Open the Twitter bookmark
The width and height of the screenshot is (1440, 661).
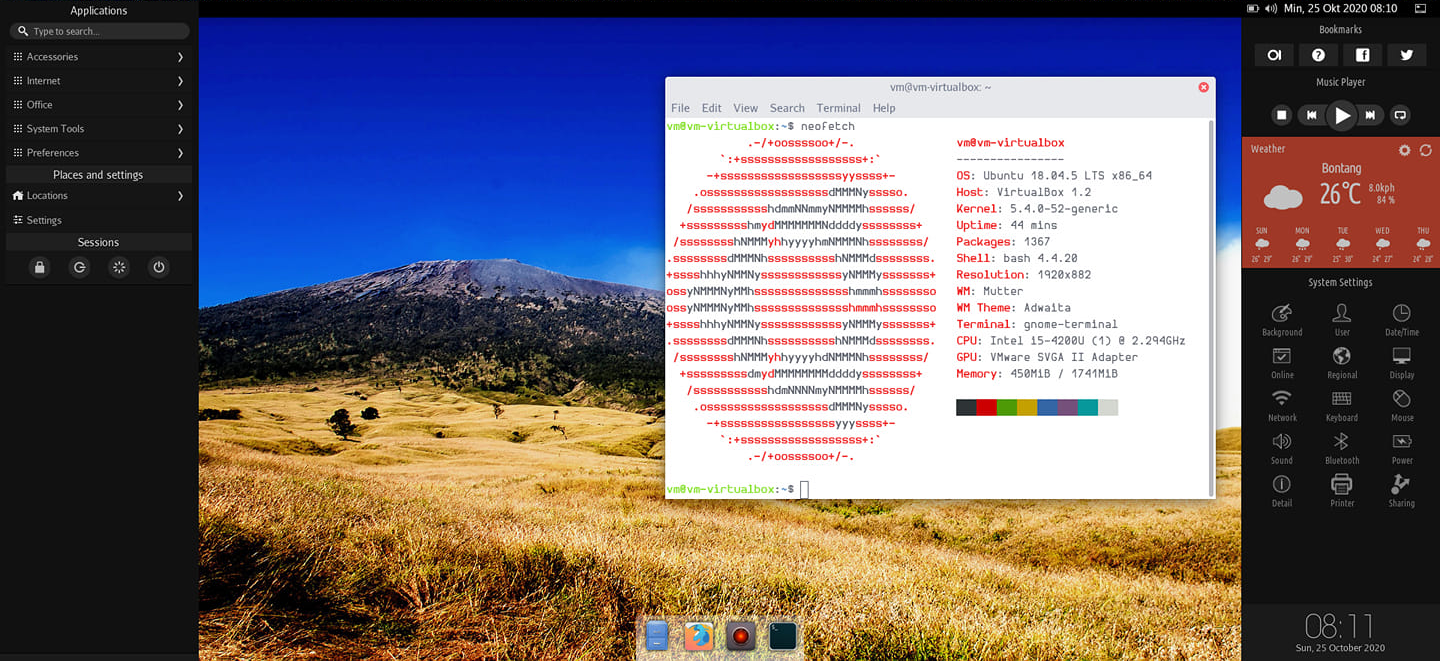click(x=1406, y=55)
